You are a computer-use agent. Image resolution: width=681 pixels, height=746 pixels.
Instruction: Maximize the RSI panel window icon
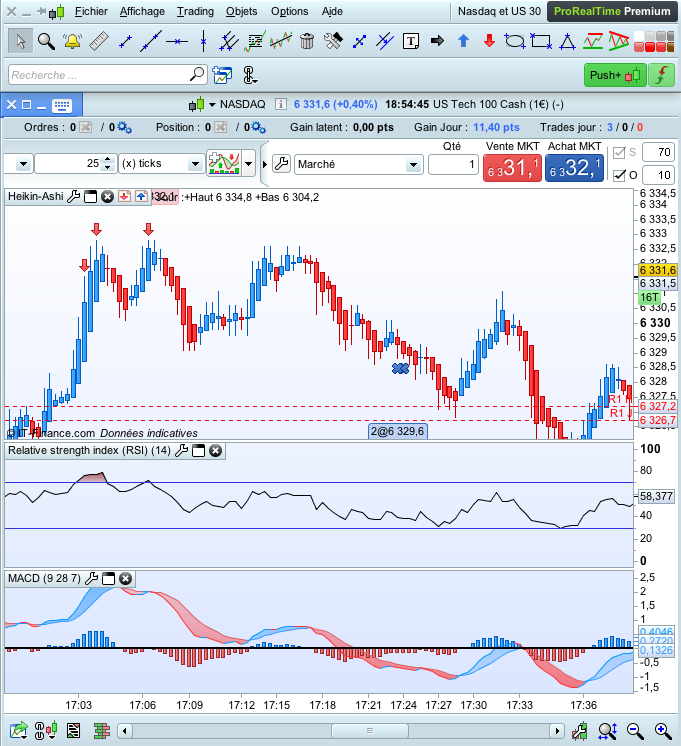198,451
